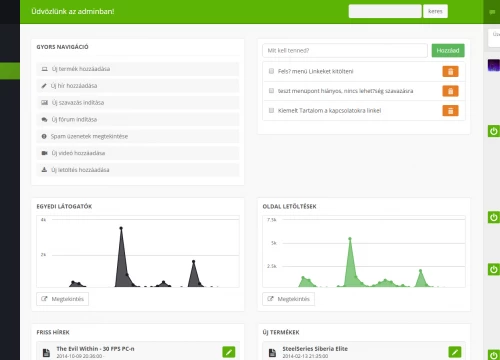Viewport: 500px width, 360px height.
Task: Mark 'Kiemelt Tartalom a kapcsolatokra linkel' as done
Action: 271,110
